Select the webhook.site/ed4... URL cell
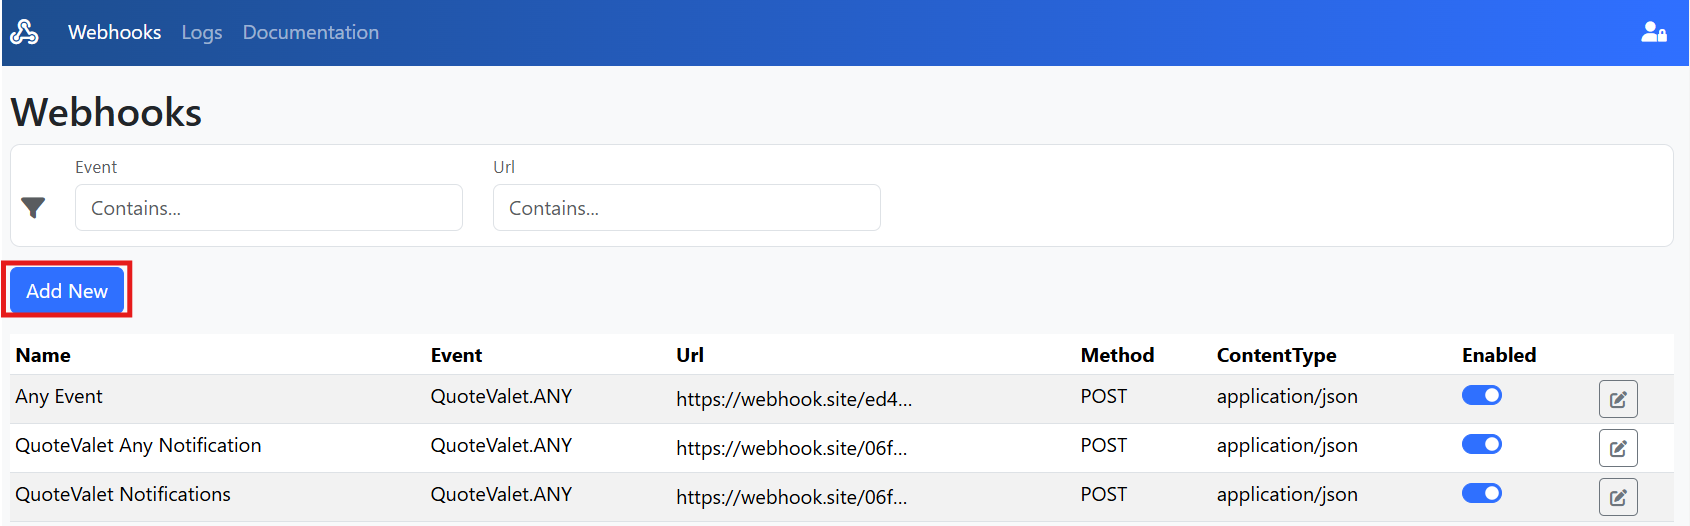The height and width of the screenshot is (526, 1690). click(794, 399)
